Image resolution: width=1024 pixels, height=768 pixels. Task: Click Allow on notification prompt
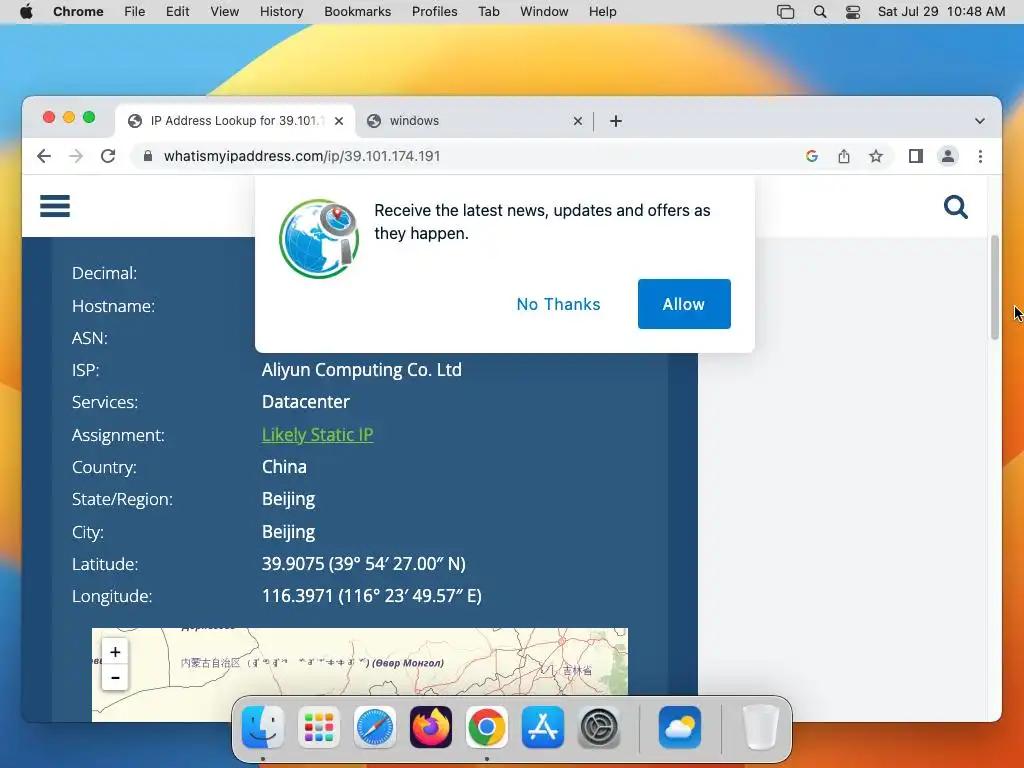point(684,304)
